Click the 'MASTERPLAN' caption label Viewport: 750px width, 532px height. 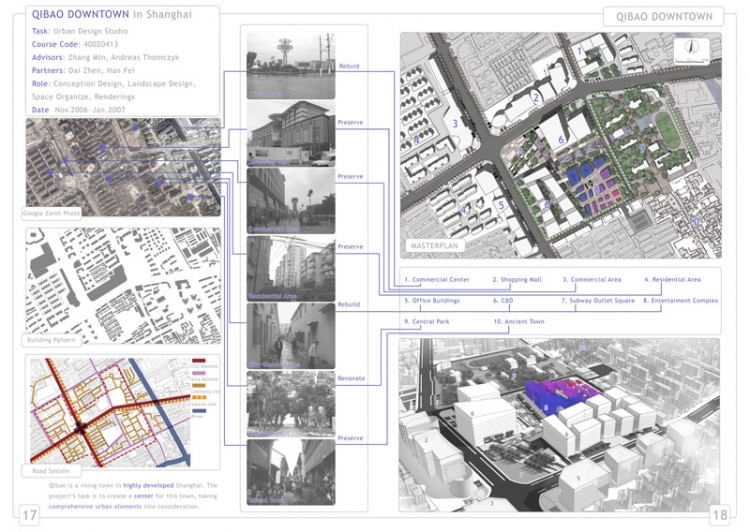pos(434,245)
